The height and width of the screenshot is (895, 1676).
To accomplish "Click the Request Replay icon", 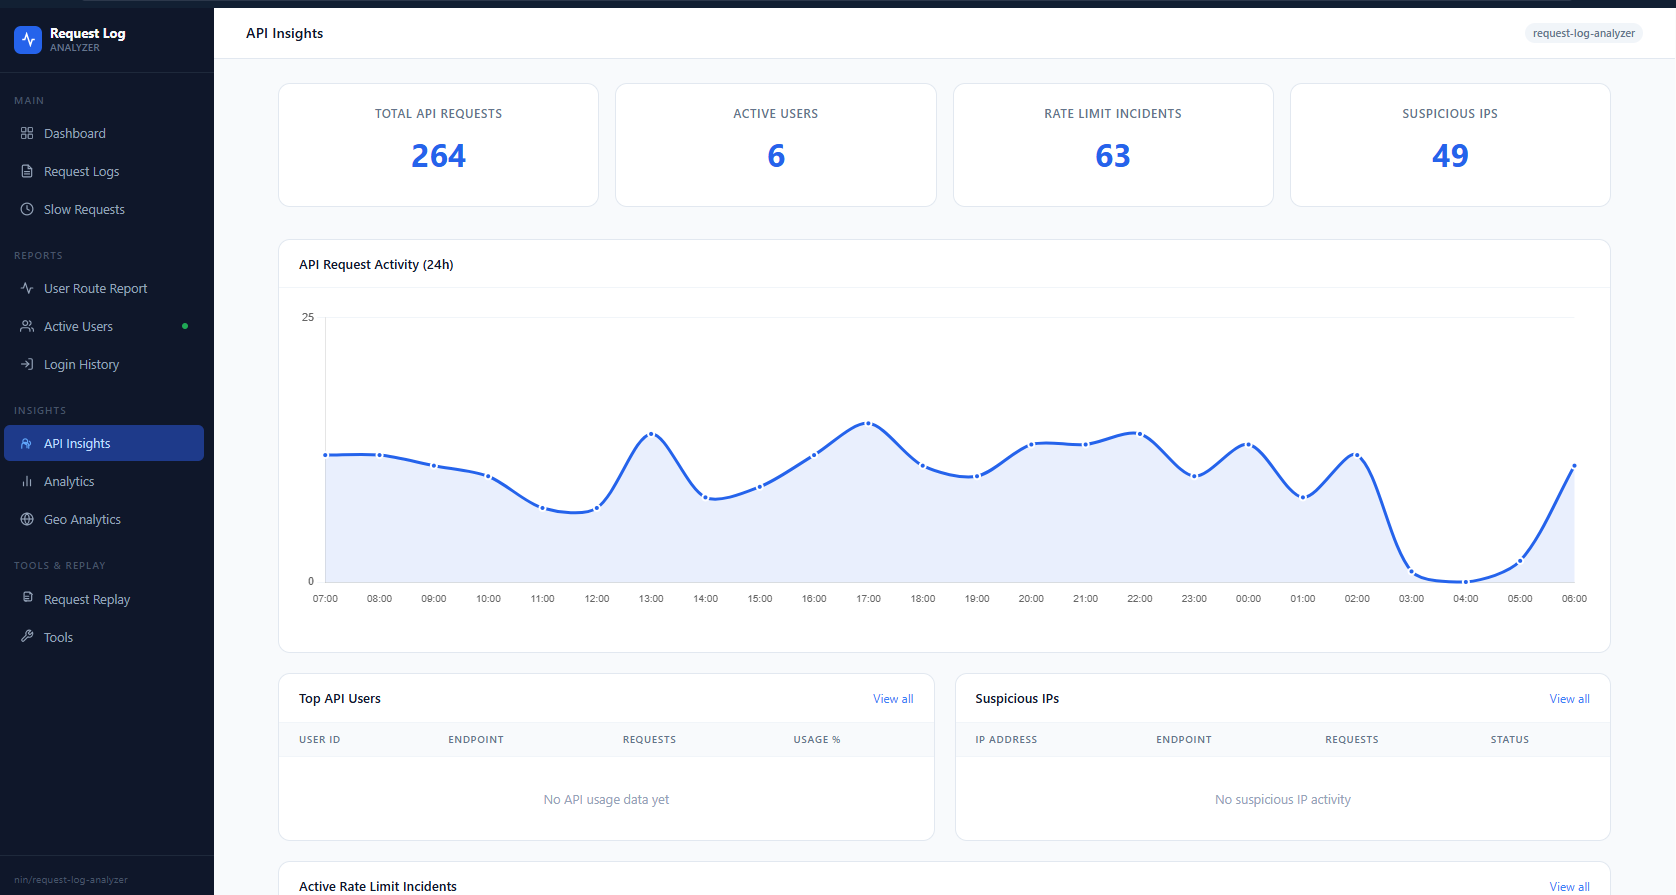I will 27,598.
